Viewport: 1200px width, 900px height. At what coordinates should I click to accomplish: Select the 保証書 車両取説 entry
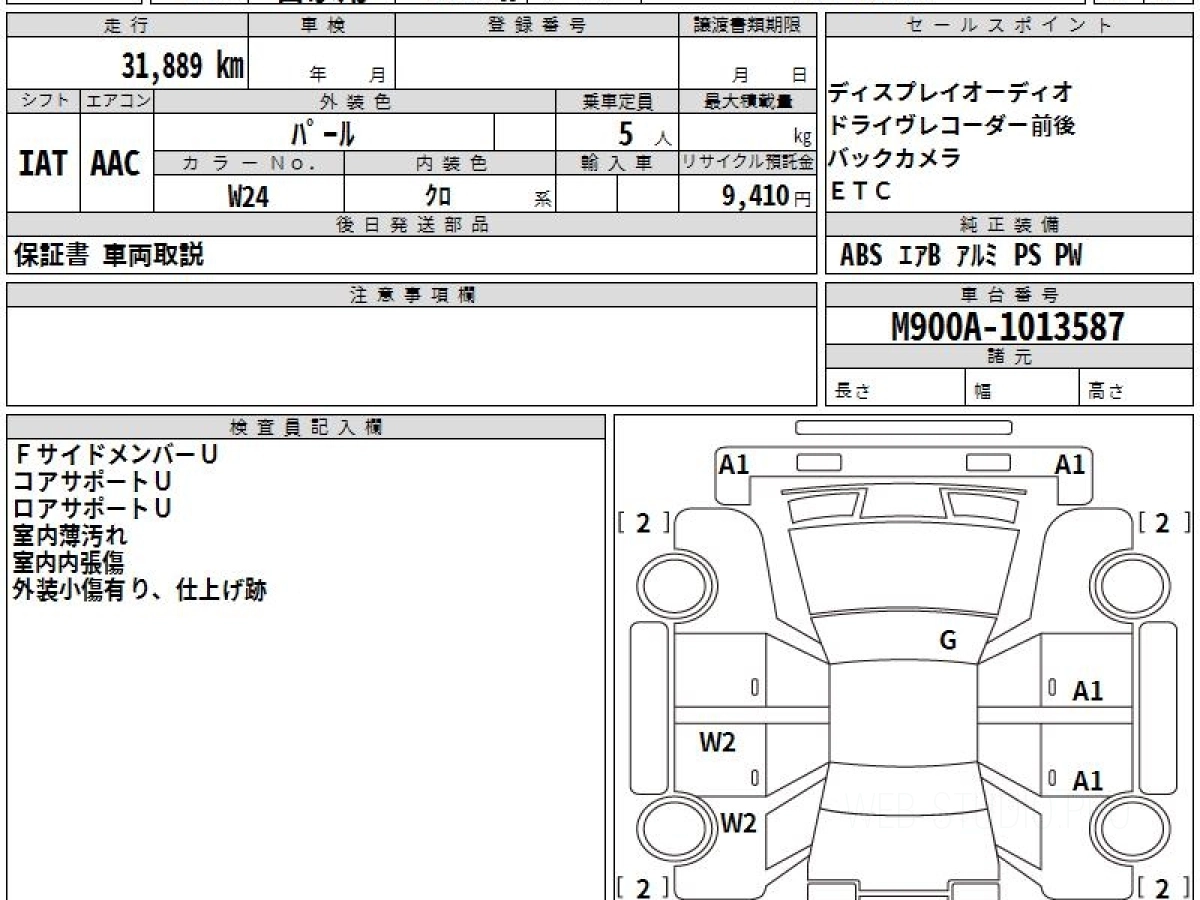[109, 255]
